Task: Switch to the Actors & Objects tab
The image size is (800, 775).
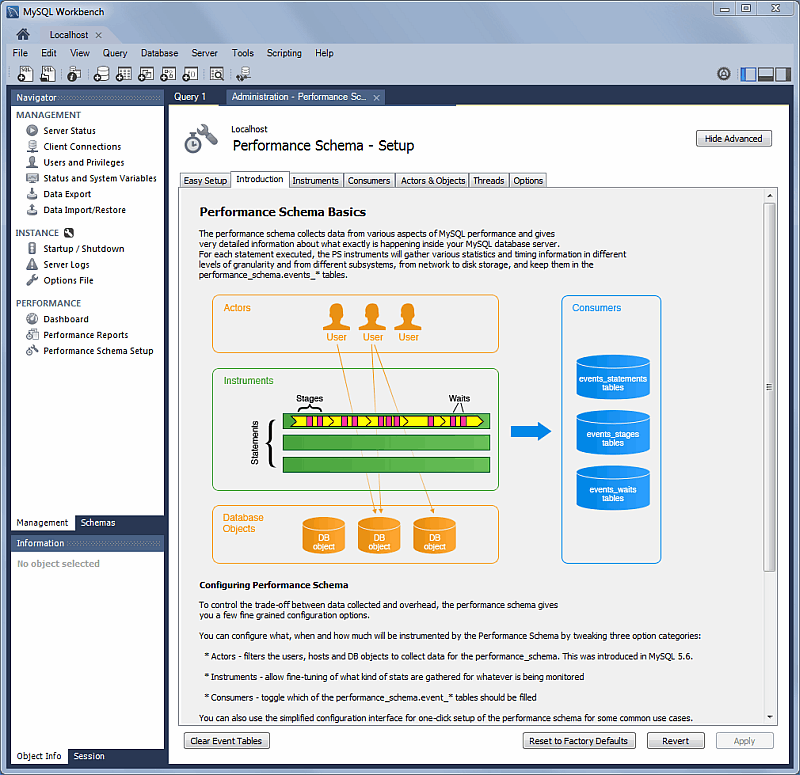Action: (x=433, y=181)
